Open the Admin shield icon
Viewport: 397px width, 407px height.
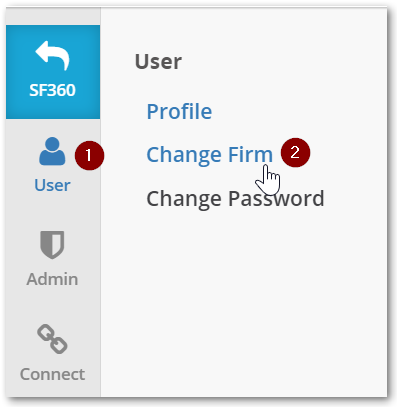[52, 245]
